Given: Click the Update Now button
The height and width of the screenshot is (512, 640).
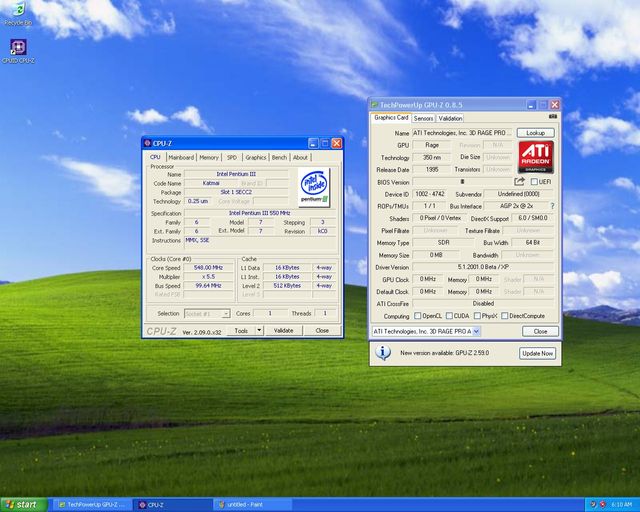Looking at the screenshot, I should point(538,353).
